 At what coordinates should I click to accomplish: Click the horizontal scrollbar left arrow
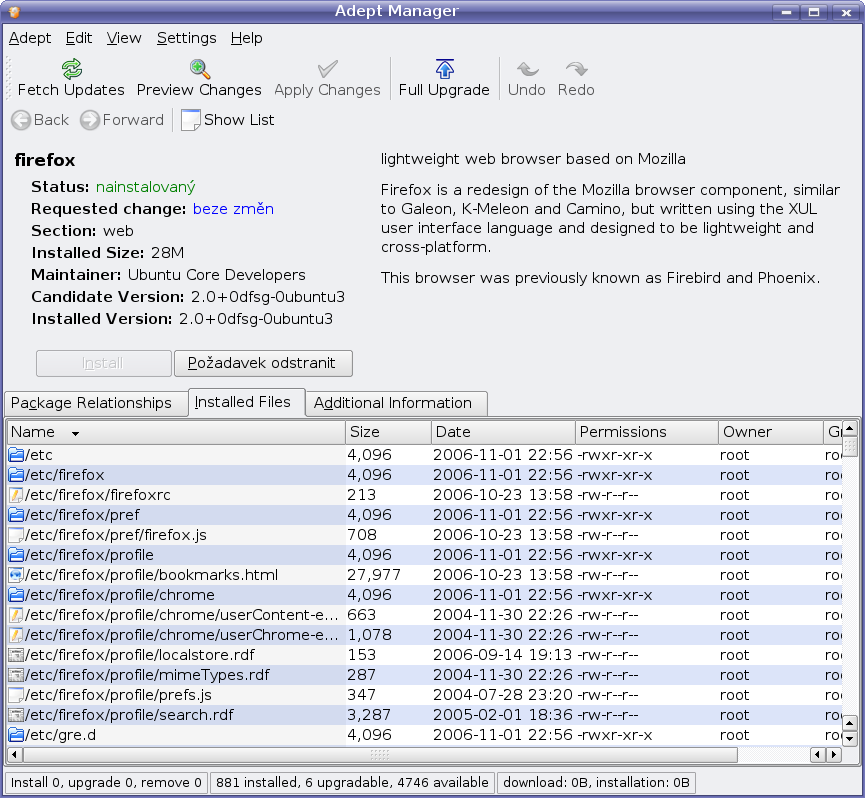point(15,754)
